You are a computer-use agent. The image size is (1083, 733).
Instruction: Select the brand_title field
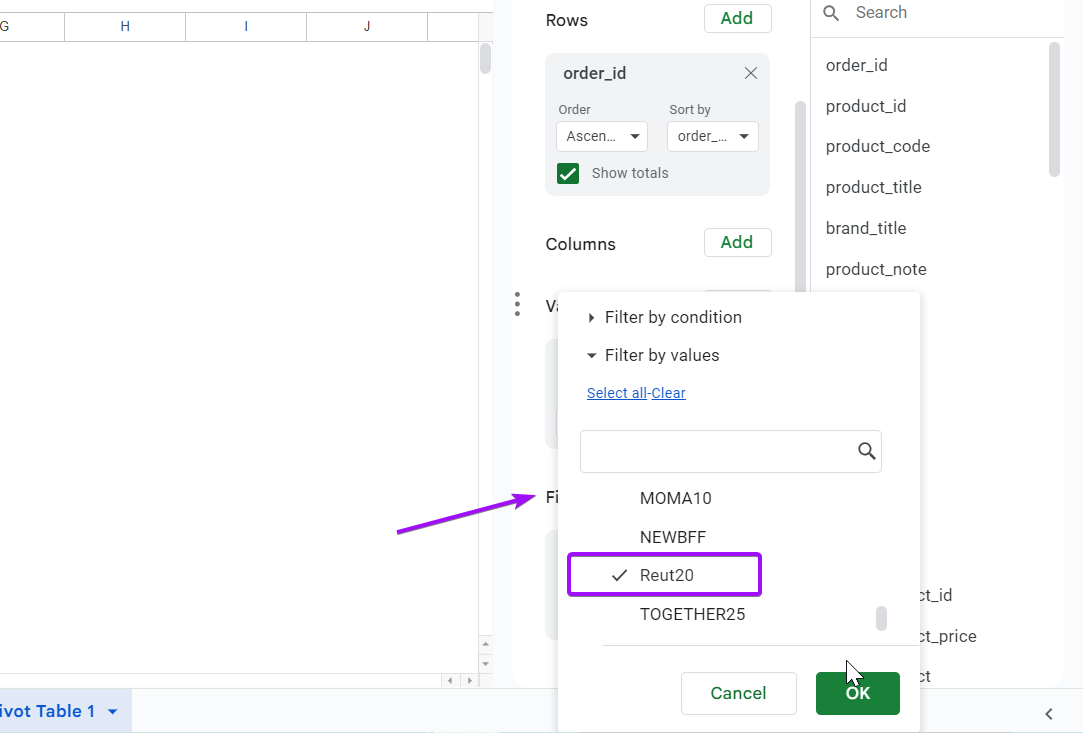pyautogui.click(x=865, y=228)
